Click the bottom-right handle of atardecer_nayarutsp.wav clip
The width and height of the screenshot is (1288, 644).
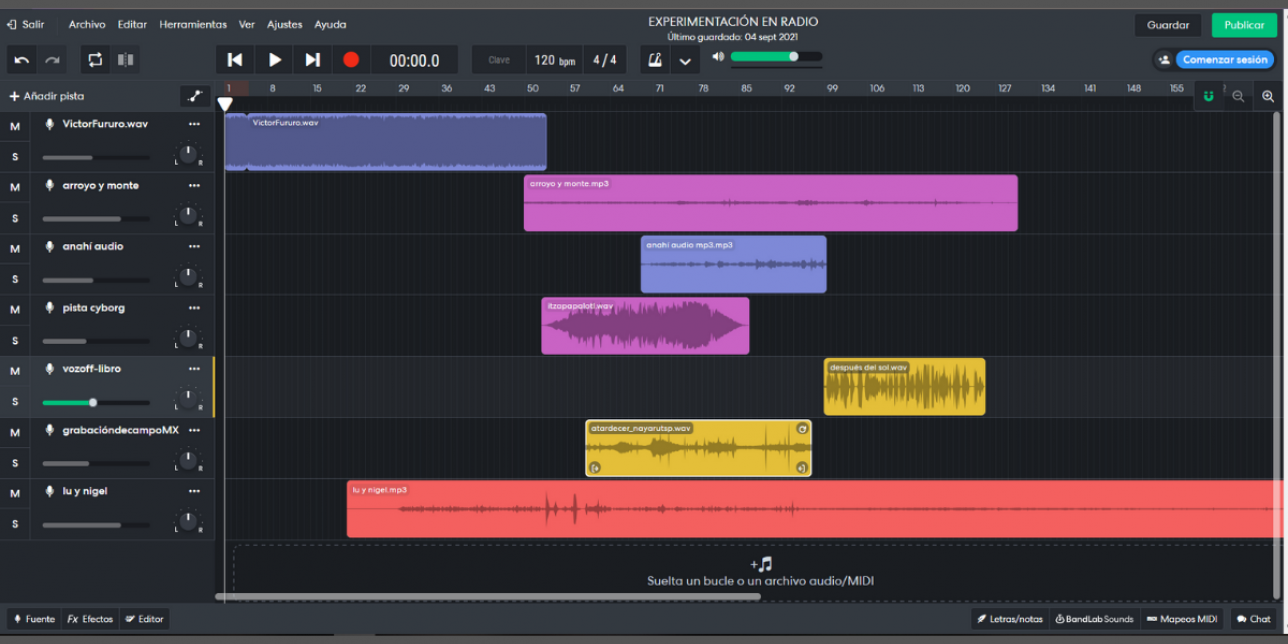(x=802, y=467)
